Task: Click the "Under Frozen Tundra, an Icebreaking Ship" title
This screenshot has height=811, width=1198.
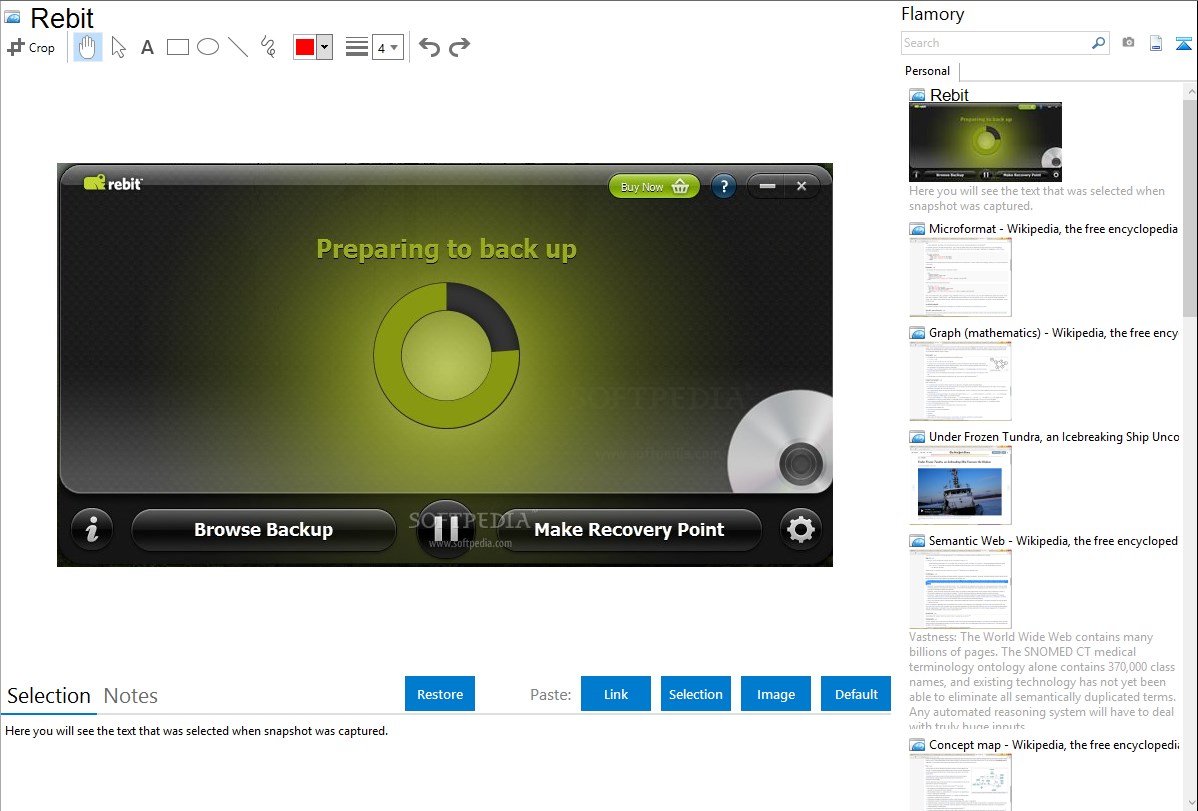Action: (x=1054, y=436)
